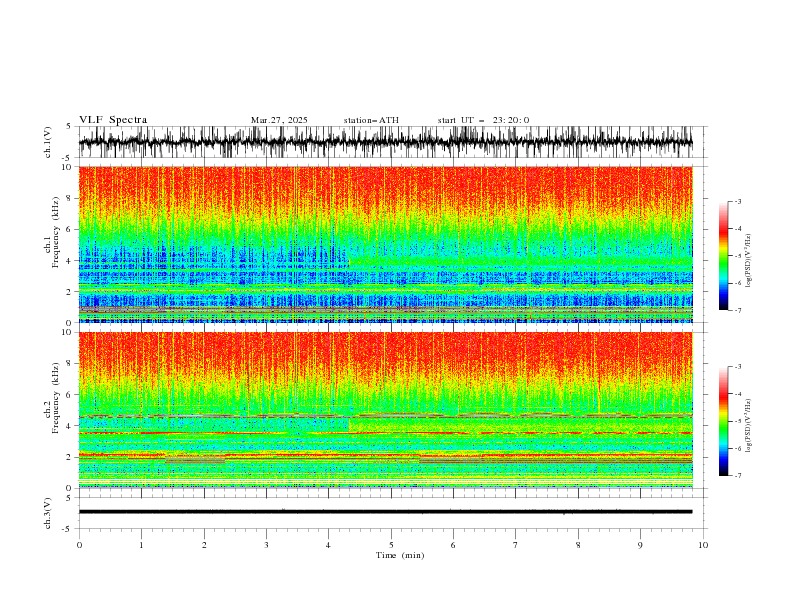Screen dimensions: 792x612
Task: Select the "start UT = 23:20:0" header text
Action: (483, 120)
